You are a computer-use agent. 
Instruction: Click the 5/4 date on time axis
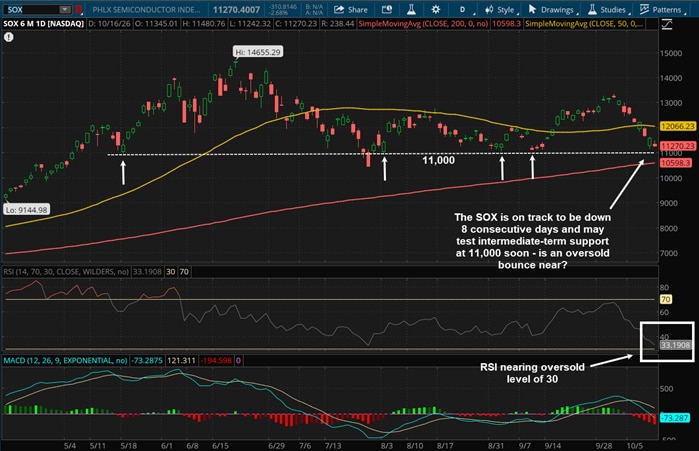pyautogui.click(x=70, y=446)
